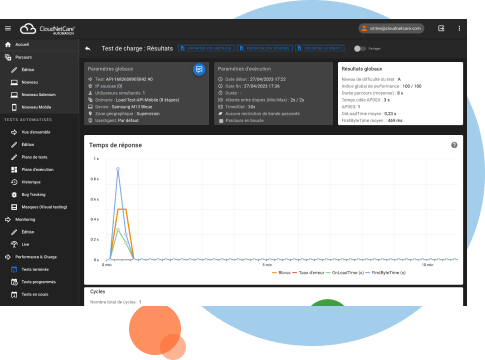
Task: Click the user email account chip
Action: coord(391,29)
